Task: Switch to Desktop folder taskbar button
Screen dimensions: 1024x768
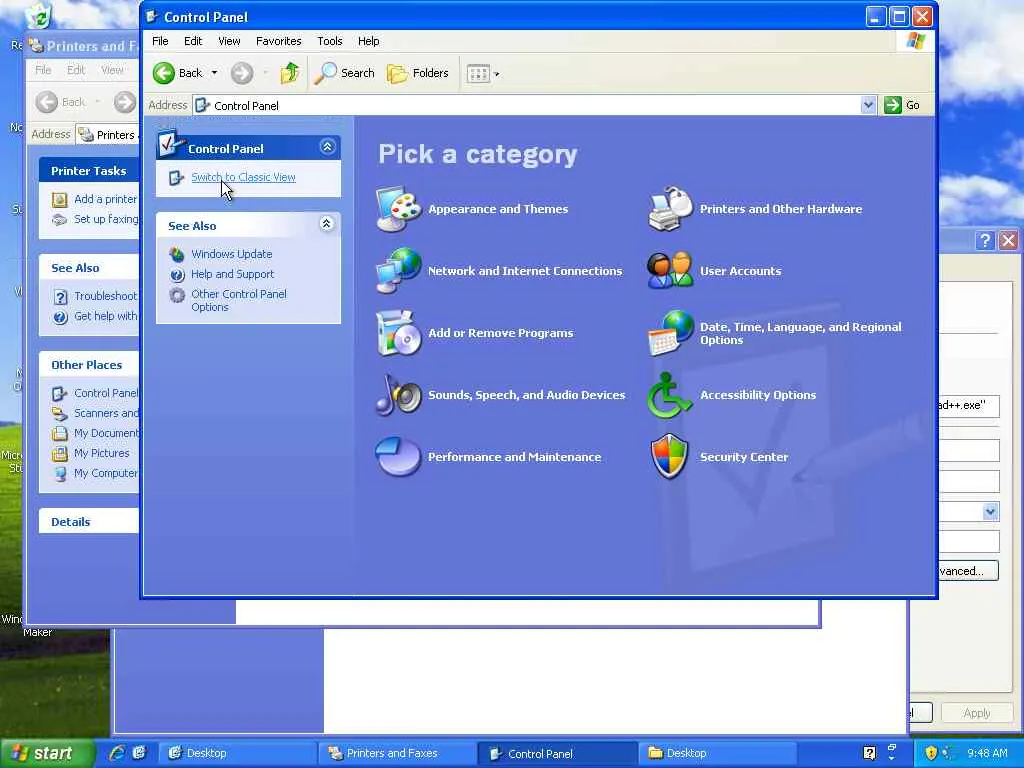Action: click(x=717, y=753)
